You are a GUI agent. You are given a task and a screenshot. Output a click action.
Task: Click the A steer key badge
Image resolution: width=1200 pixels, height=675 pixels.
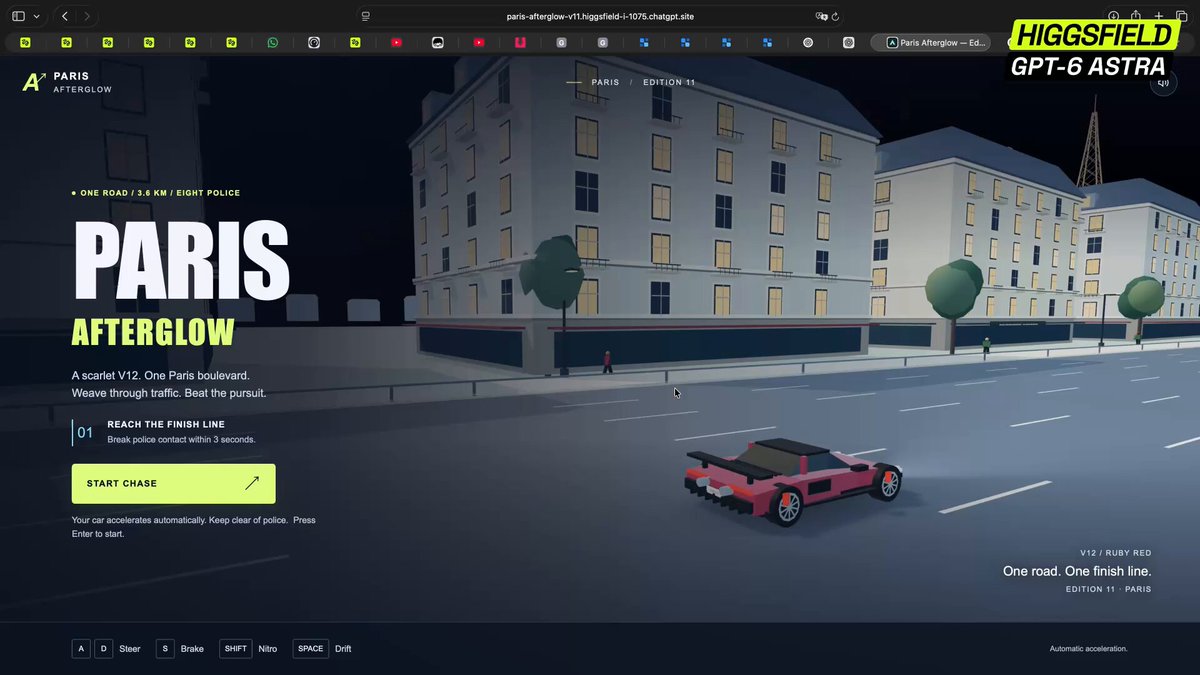click(81, 649)
